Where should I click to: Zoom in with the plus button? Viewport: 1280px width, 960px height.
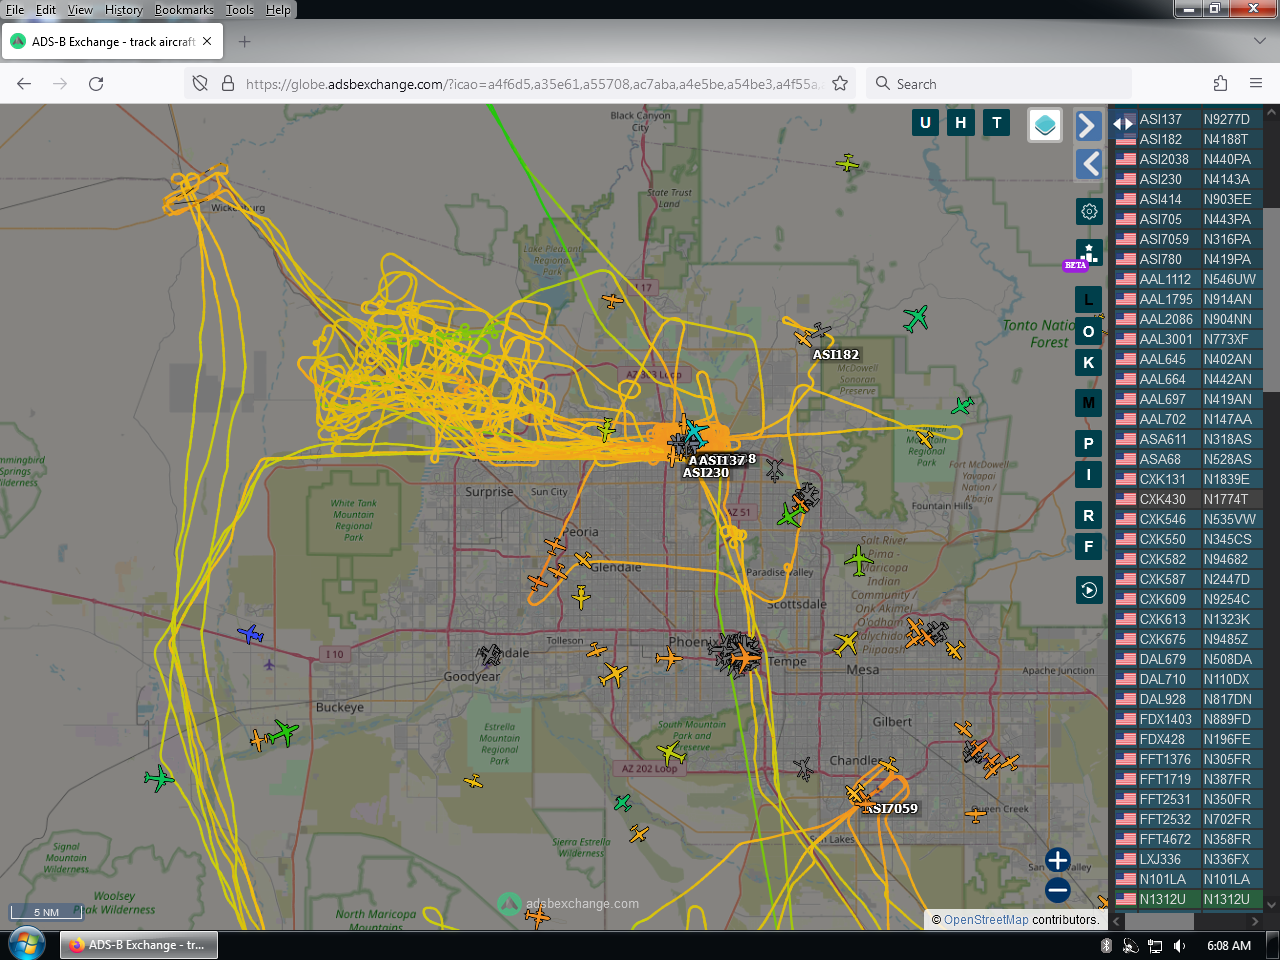(1058, 860)
